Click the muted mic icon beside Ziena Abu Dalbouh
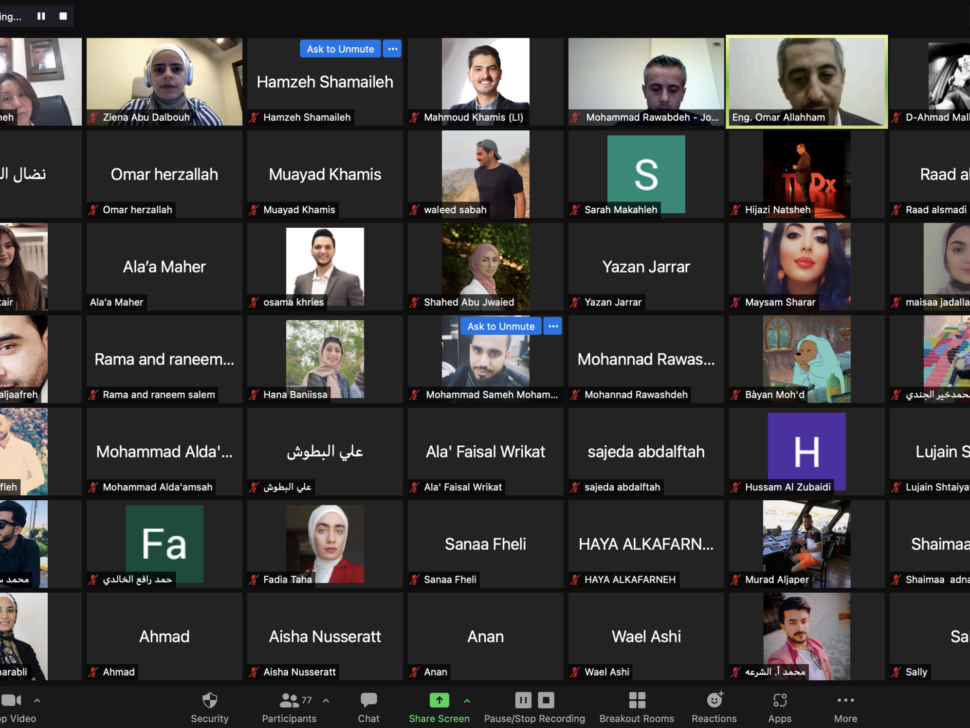This screenshot has height=728, width=970. click(94, 117)
